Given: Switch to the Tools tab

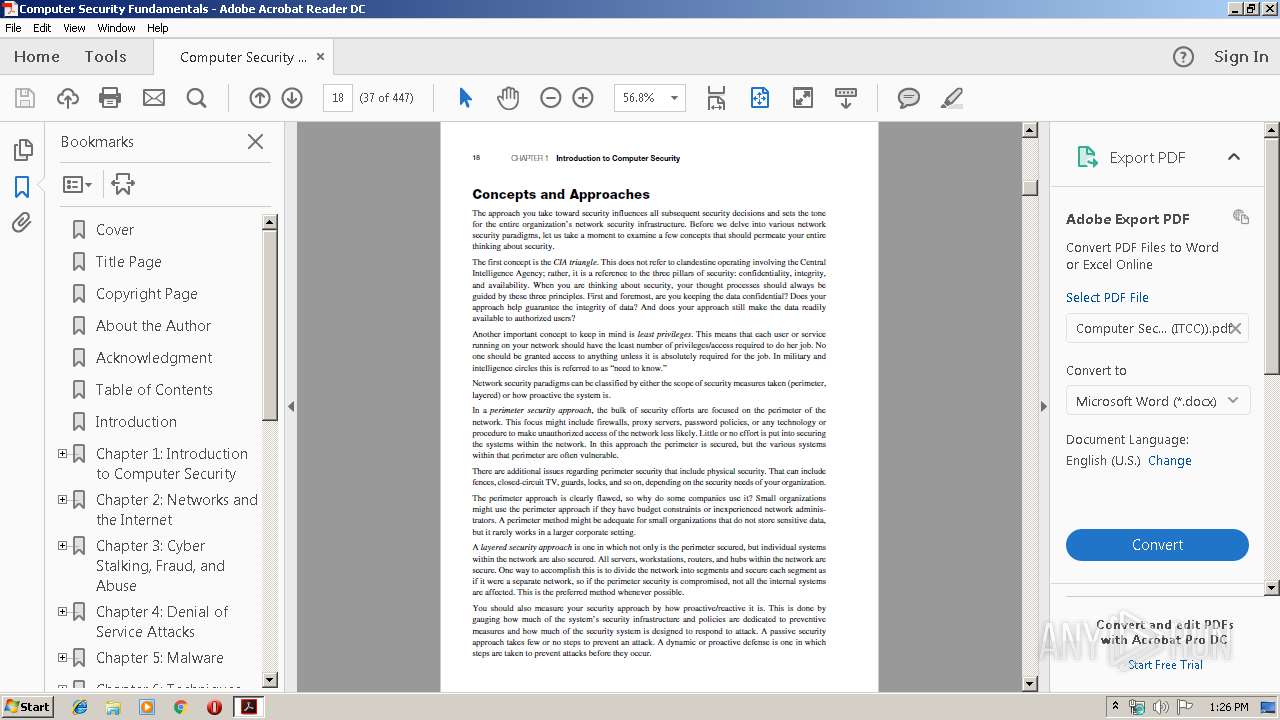Looking at the screenshot, I should tap(105, 57).
